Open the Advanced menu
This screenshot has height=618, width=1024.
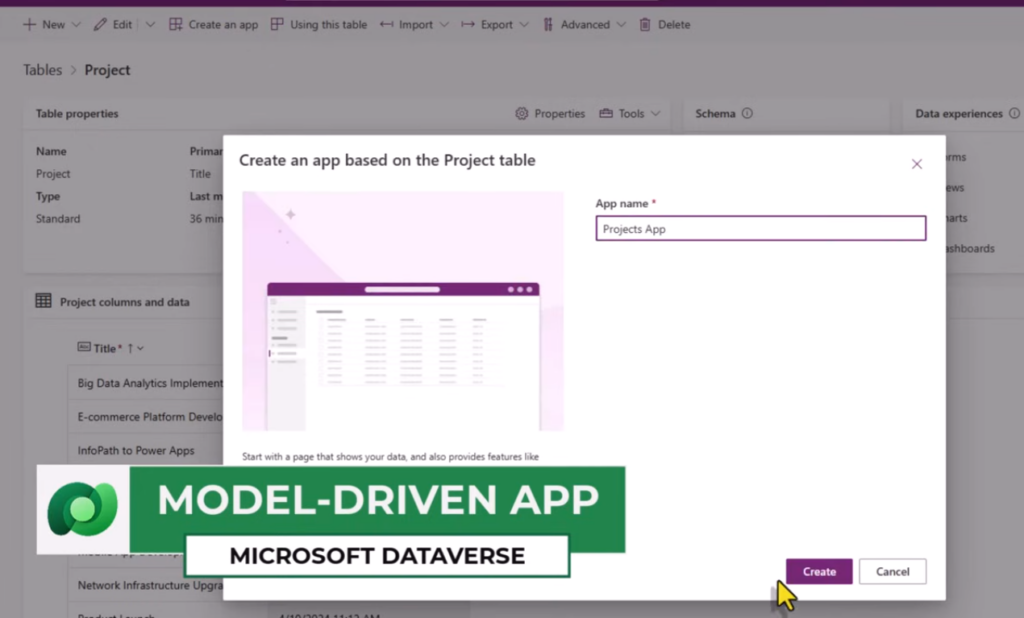pyautogui.click(x=584, y=24)
